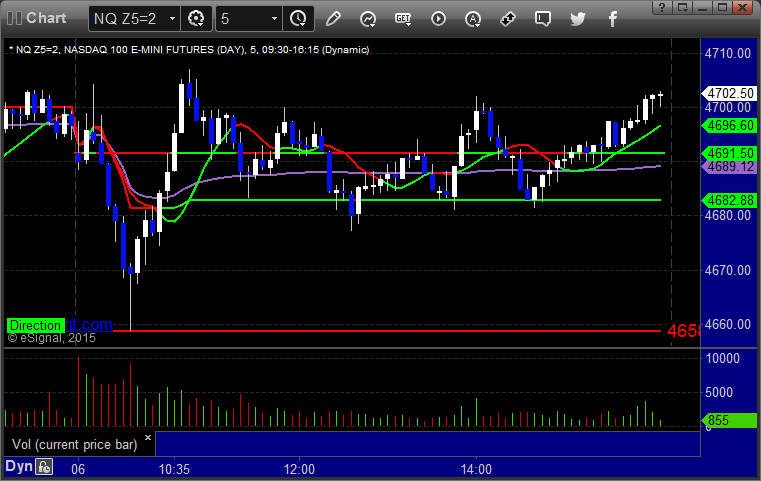The height and width of the screenshot is (481, 761).
Task: Click the play button replay icon
Action: (438, 18)
